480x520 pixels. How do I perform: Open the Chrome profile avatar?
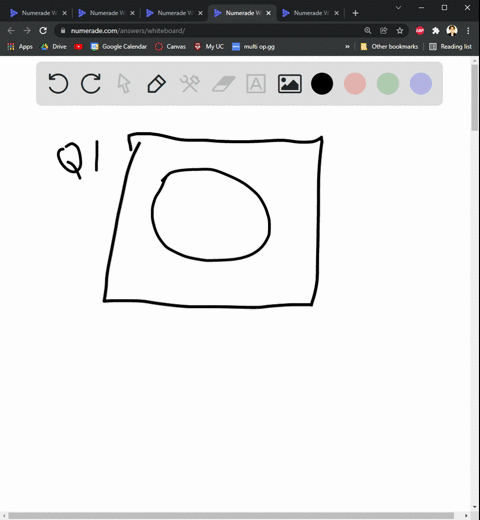point(452,31)
